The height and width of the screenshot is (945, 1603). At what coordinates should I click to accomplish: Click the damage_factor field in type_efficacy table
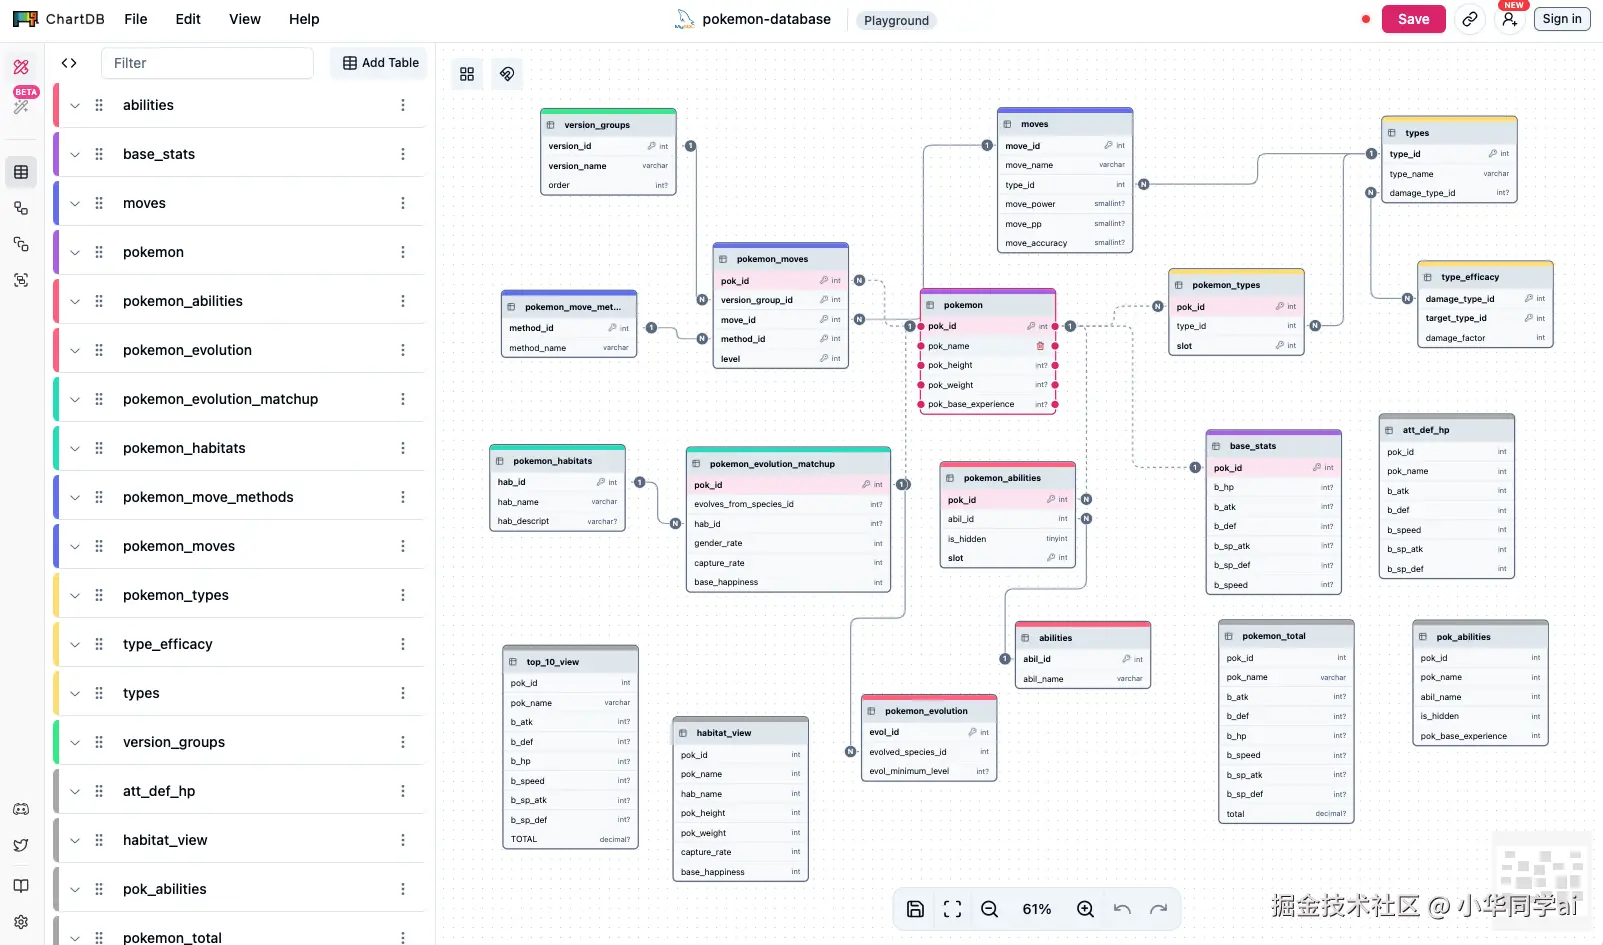pos(1485,338)
